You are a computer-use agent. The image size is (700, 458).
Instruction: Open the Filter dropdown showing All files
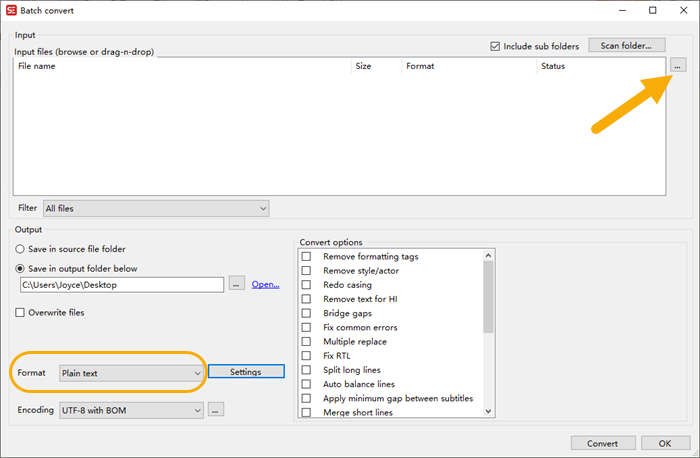point(156,208)
